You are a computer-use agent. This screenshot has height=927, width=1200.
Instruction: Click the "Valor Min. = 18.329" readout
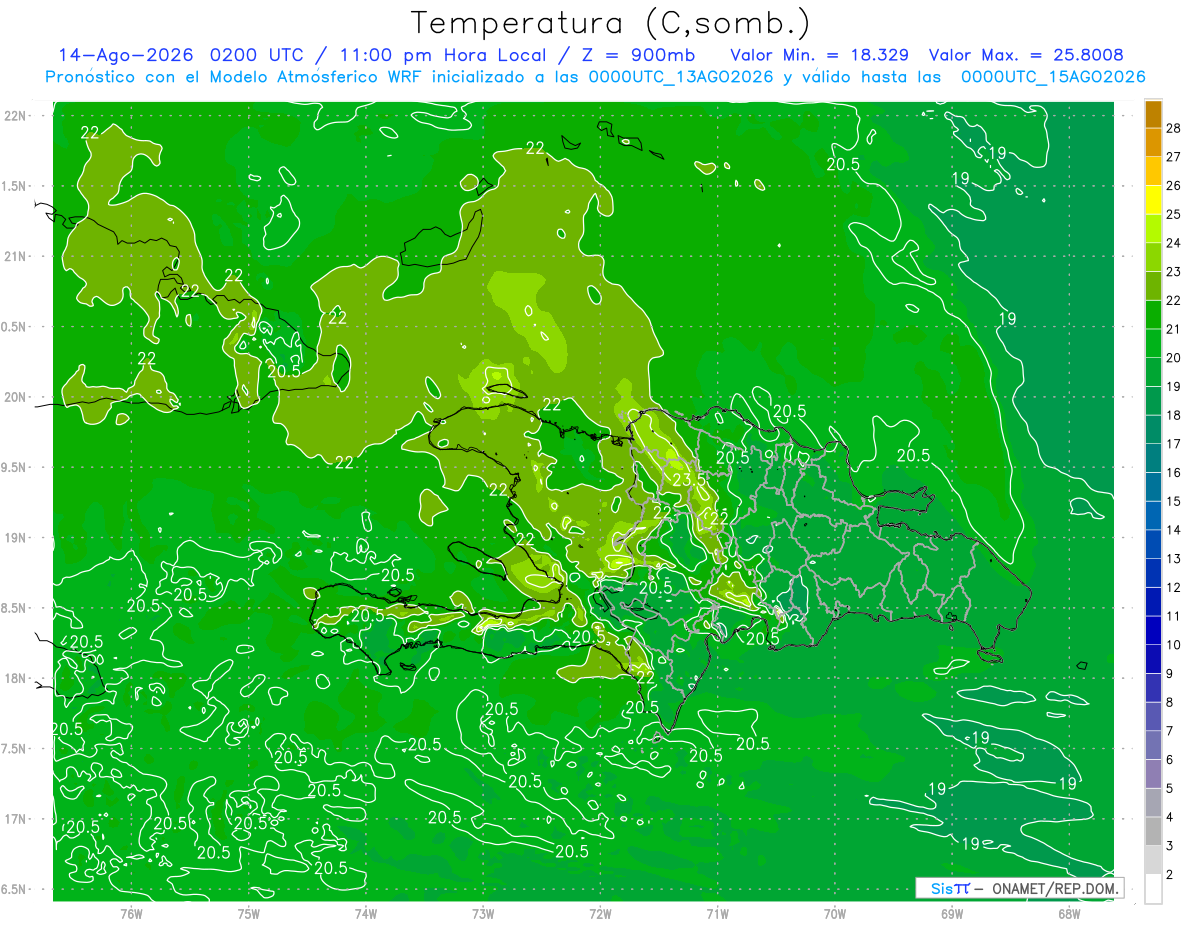tap(819, 54)
